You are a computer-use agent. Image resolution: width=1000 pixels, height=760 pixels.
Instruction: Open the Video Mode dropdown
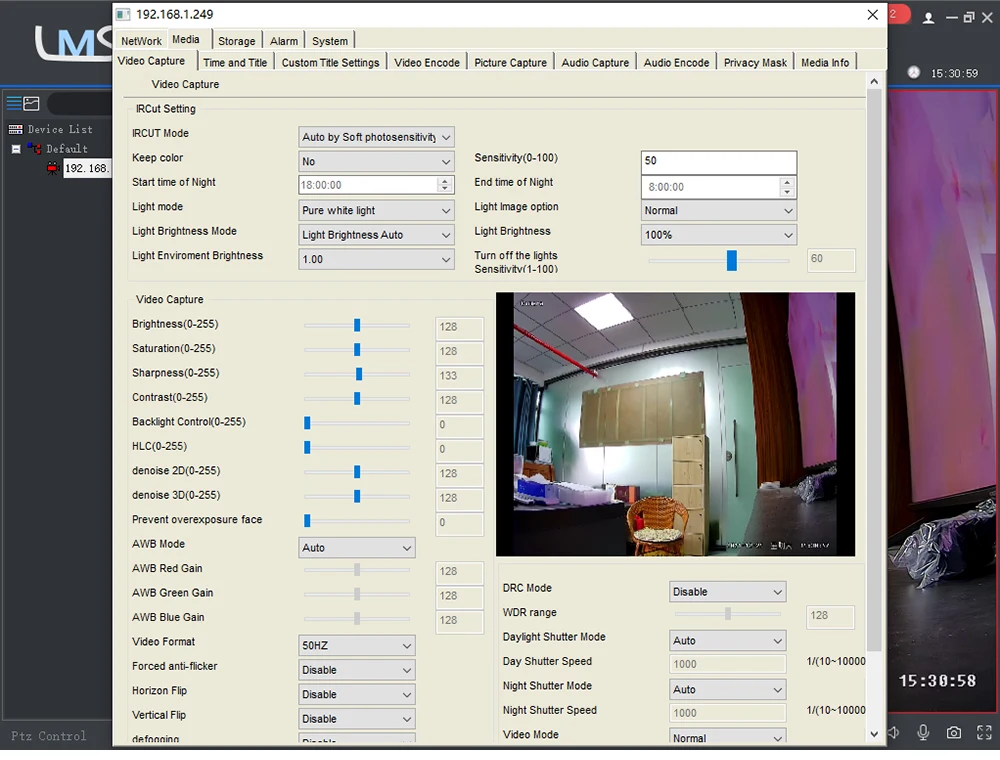tap(728, 736)
